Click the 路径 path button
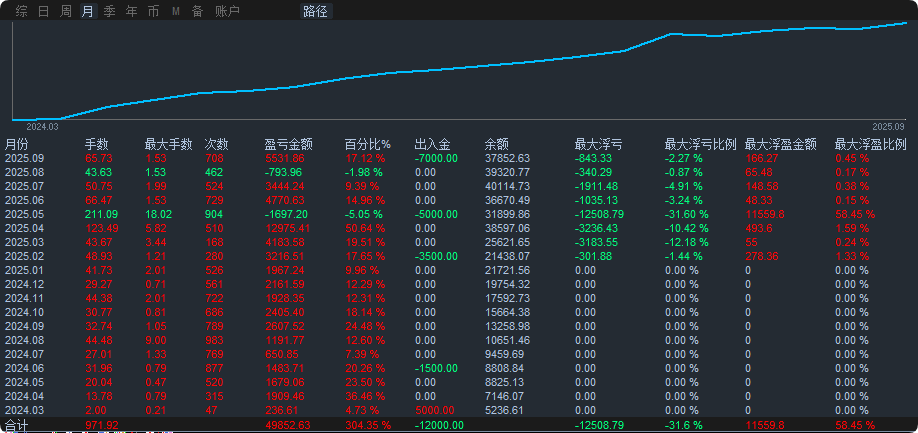This screenshot has height=433, width=918. tap(316, 11)
